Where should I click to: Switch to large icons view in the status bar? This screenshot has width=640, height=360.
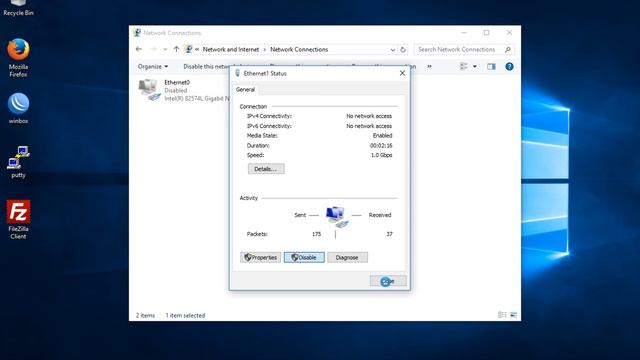(x=513, y=315)
